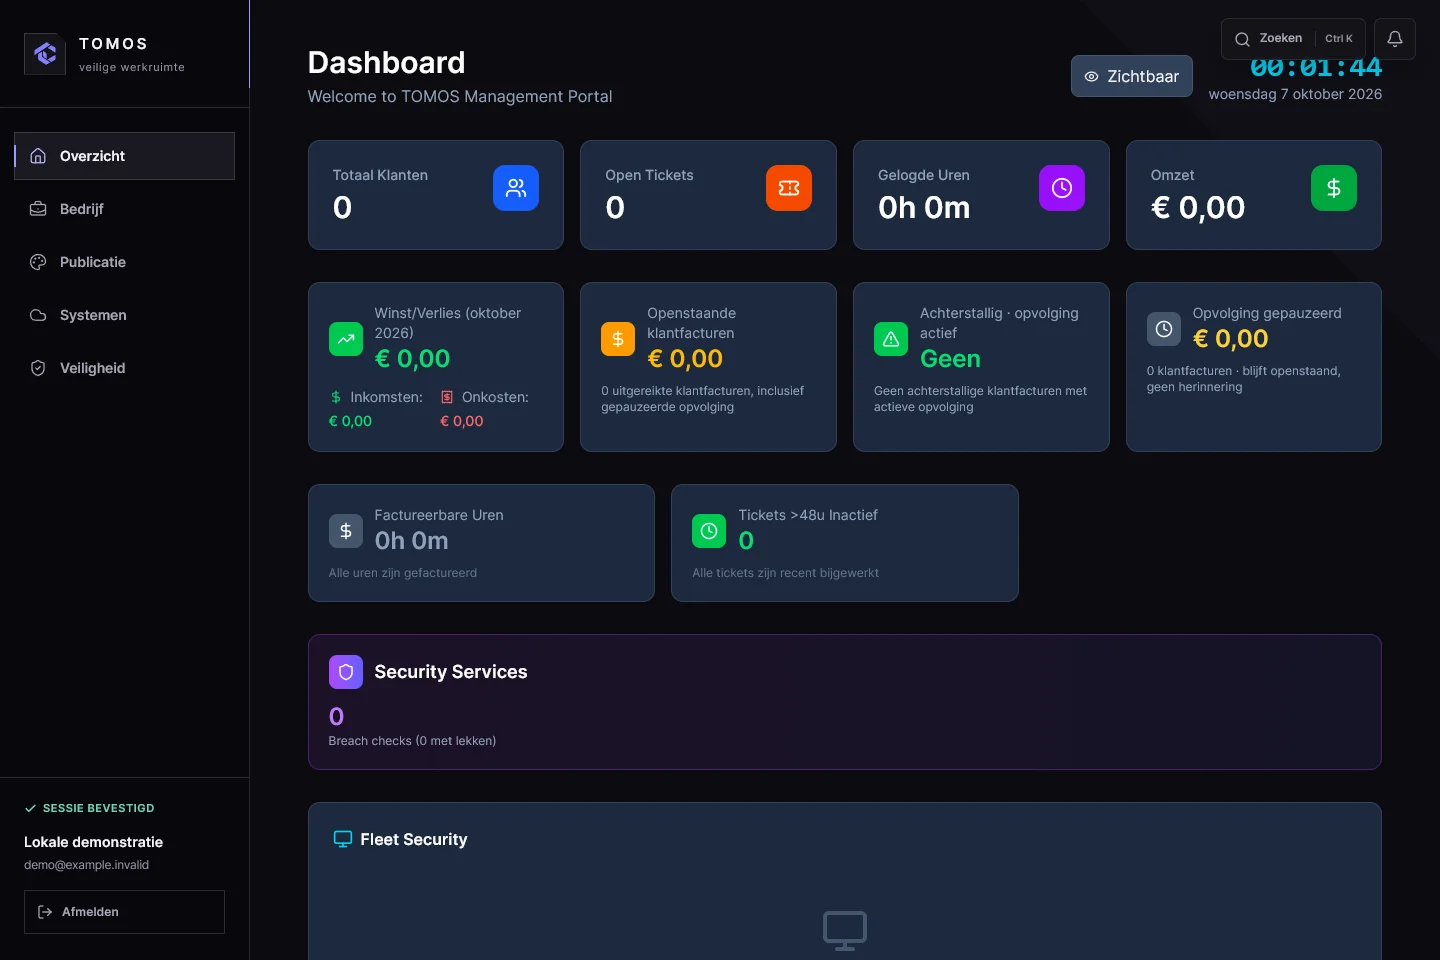
Task: Click the Breach checks (0 met lekken) text
Action: tap(412, 741)
